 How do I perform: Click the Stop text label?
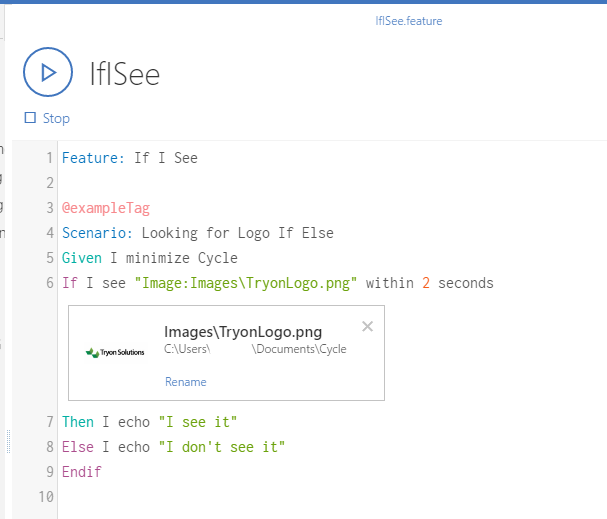coord(56,118)
